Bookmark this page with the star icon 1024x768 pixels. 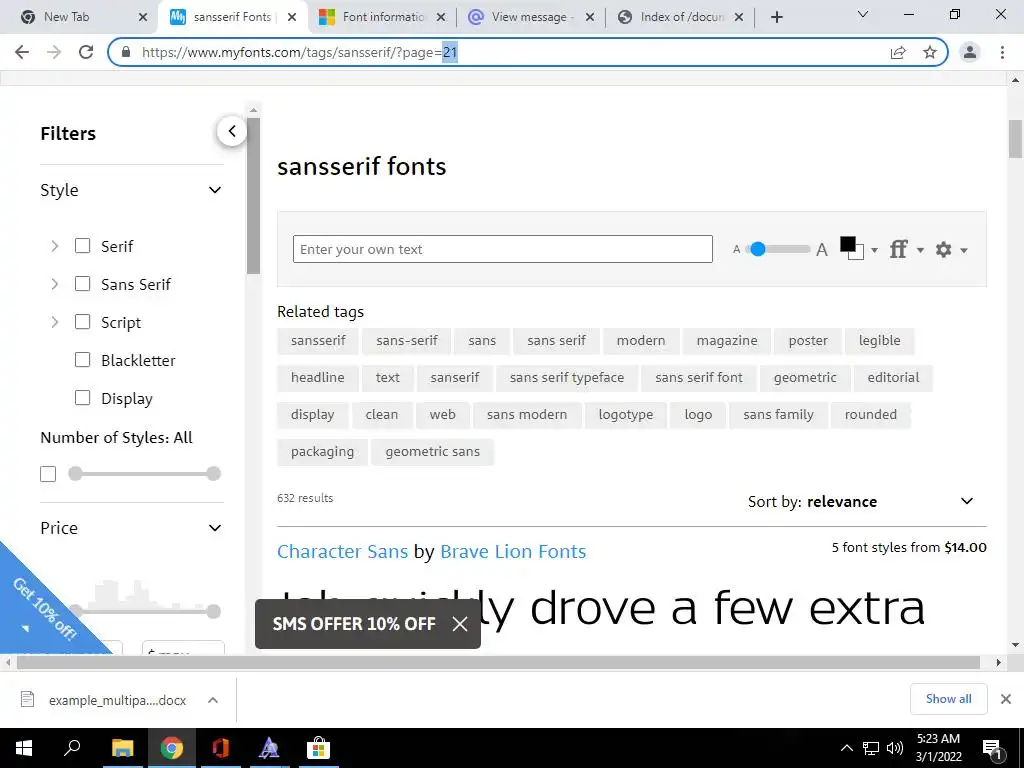point(930,52)
